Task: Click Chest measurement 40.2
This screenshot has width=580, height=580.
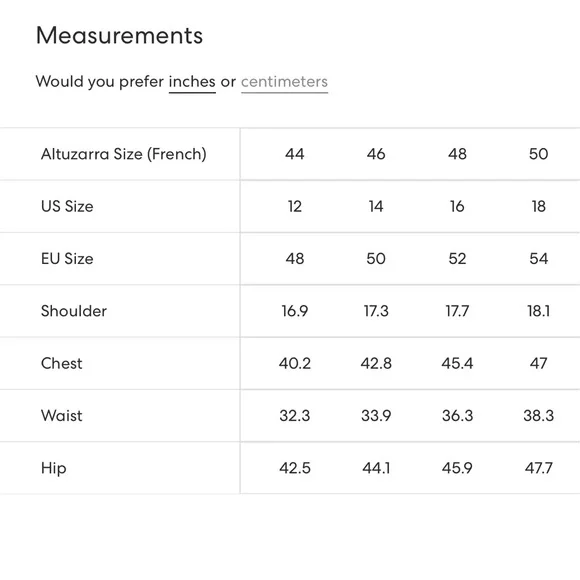Action: [294, 363]
